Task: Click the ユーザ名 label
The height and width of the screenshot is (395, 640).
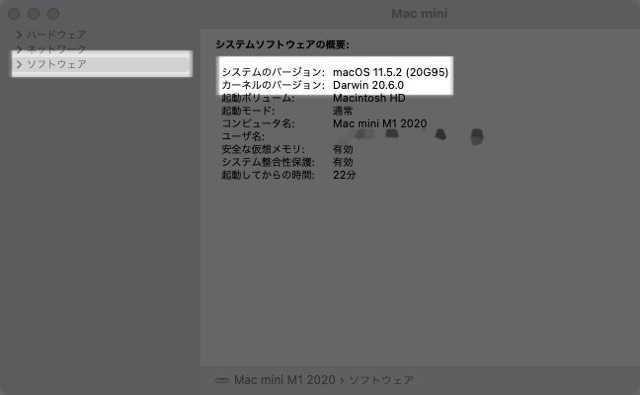Action: [242, 136]
